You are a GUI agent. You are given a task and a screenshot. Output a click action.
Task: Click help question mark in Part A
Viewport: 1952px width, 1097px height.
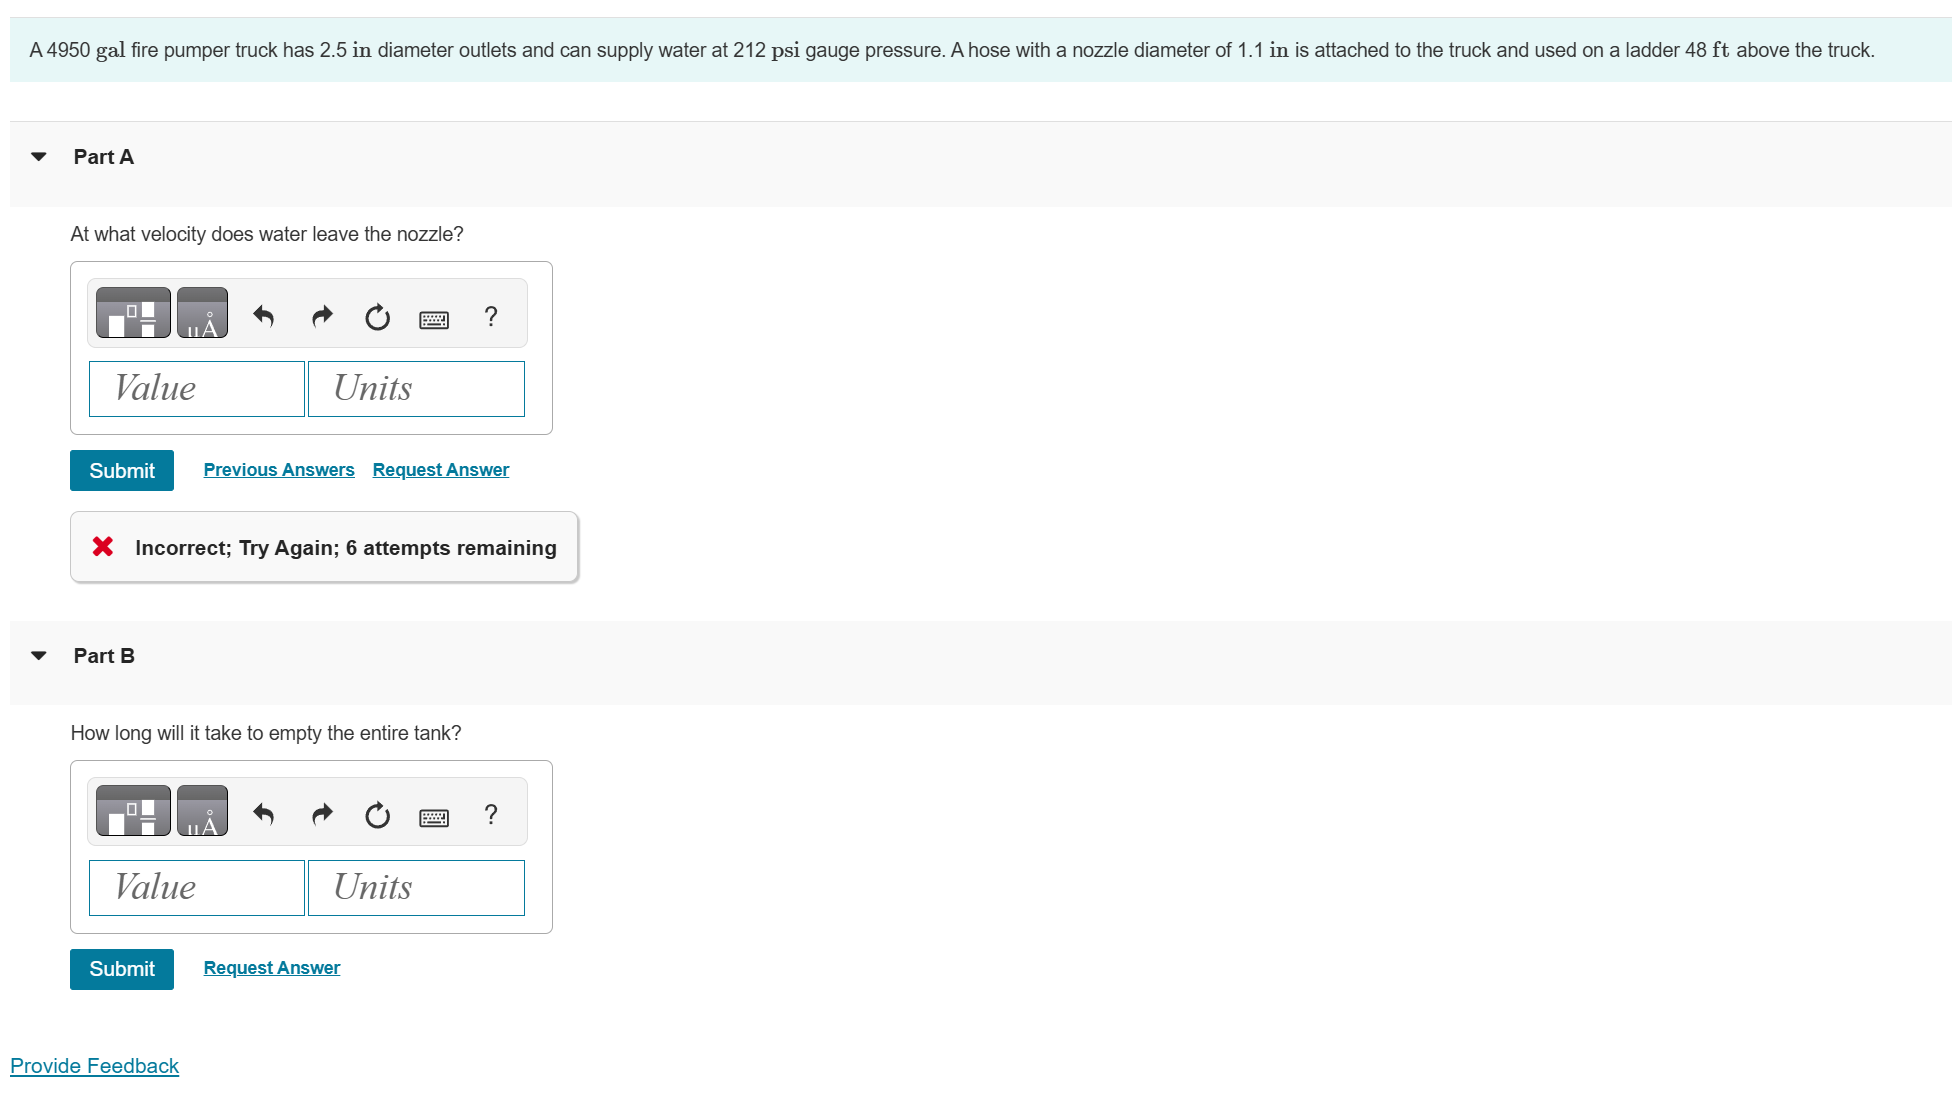coord(490,317)
